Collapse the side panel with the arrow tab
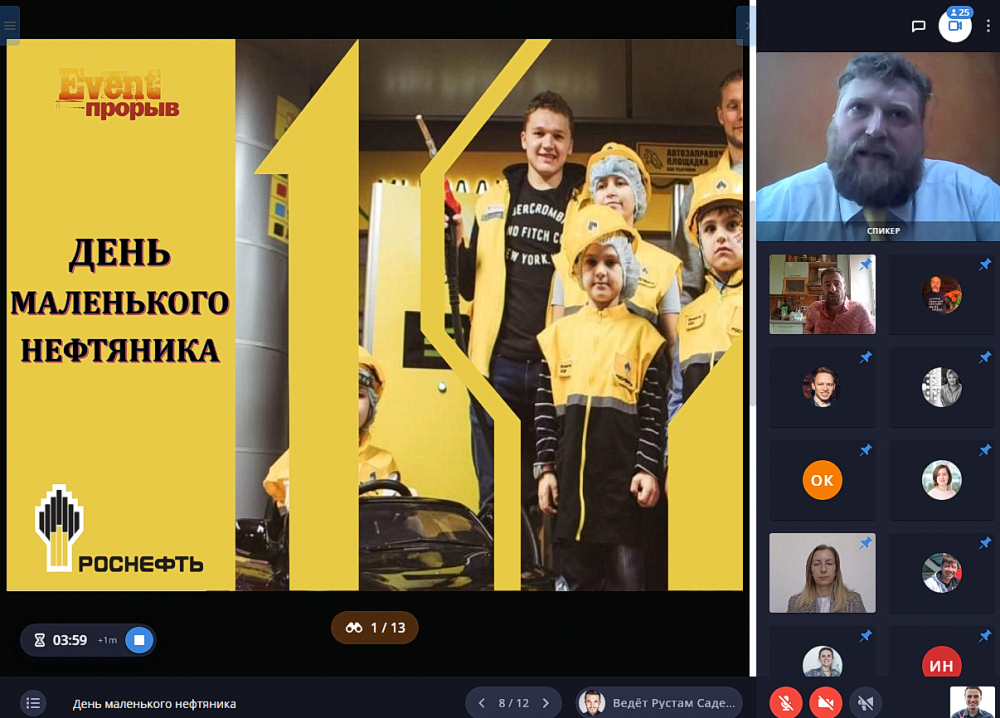 pyautogui.click(x=746, y=26)
